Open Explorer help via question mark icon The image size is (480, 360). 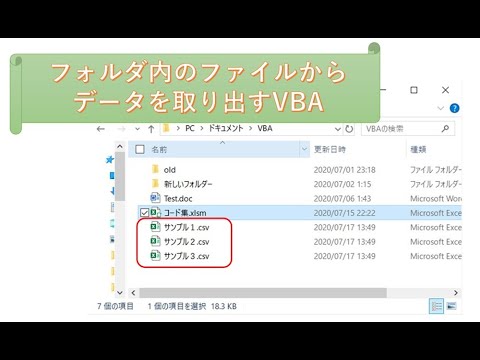click(x=454, y=108)
